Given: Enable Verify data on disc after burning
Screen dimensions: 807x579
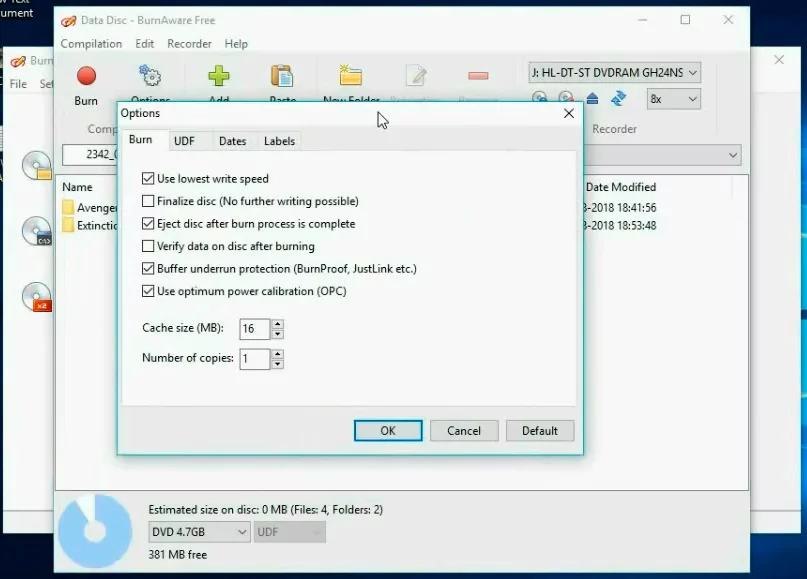Looking at the screenshot, I should tap(148, 246).
